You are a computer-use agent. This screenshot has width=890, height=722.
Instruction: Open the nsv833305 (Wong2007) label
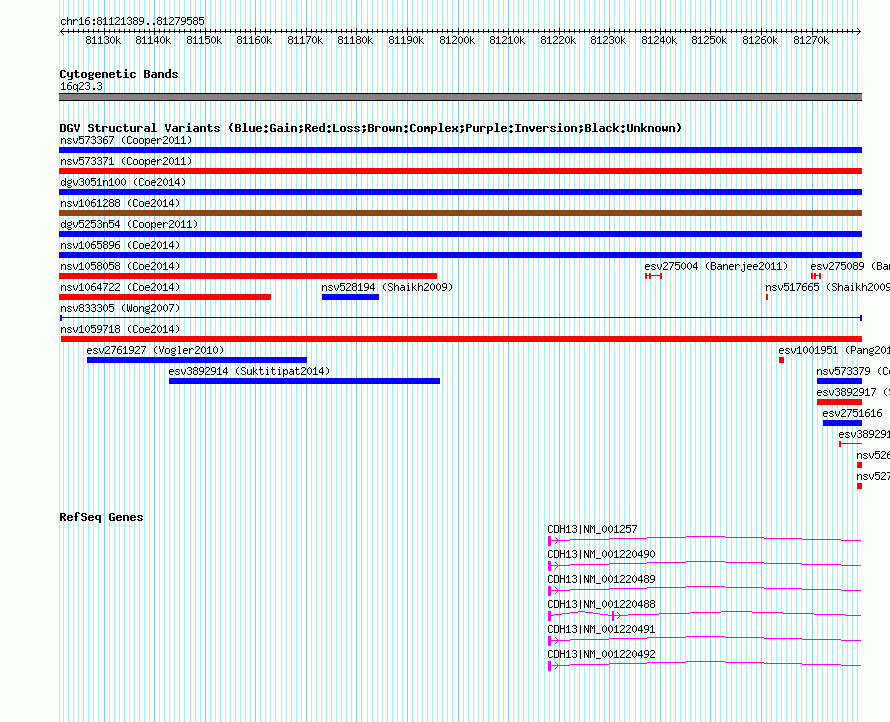pos(120,308)
